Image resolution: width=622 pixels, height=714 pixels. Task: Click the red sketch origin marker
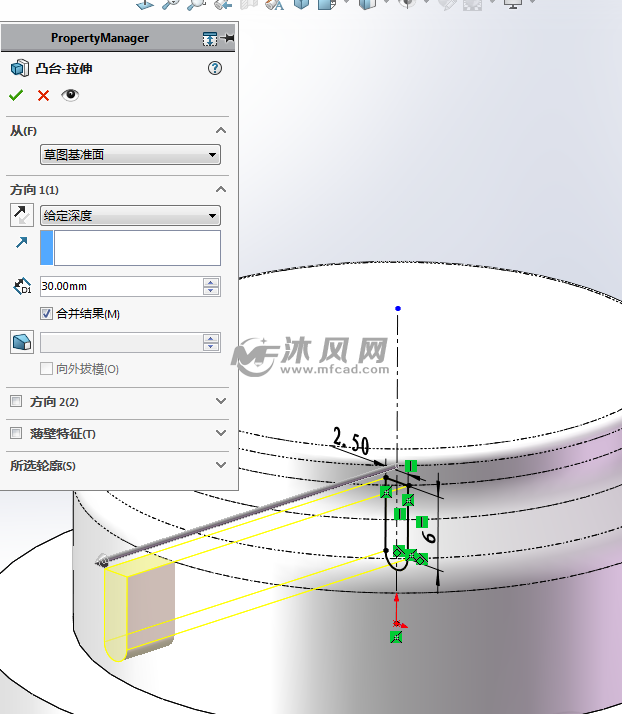click(x=398, y=623)
